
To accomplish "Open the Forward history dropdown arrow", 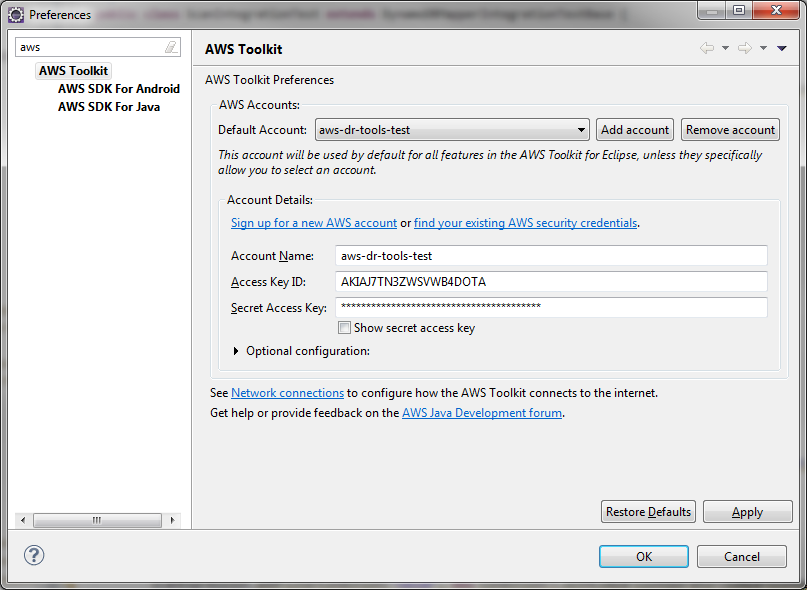I will (763, 48).
